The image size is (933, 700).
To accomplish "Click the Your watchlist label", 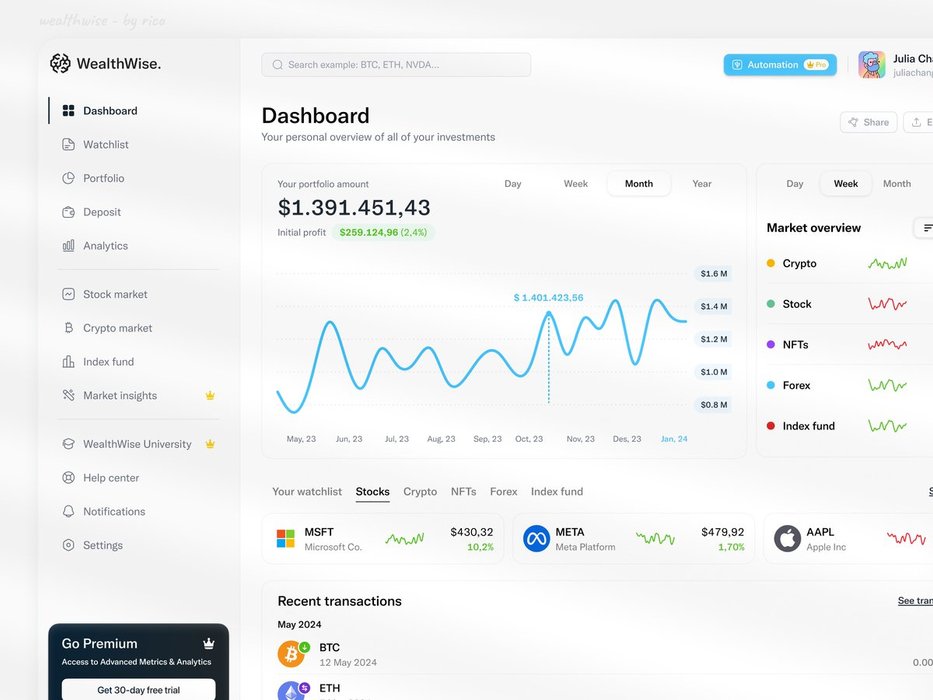I will (307, 492).
